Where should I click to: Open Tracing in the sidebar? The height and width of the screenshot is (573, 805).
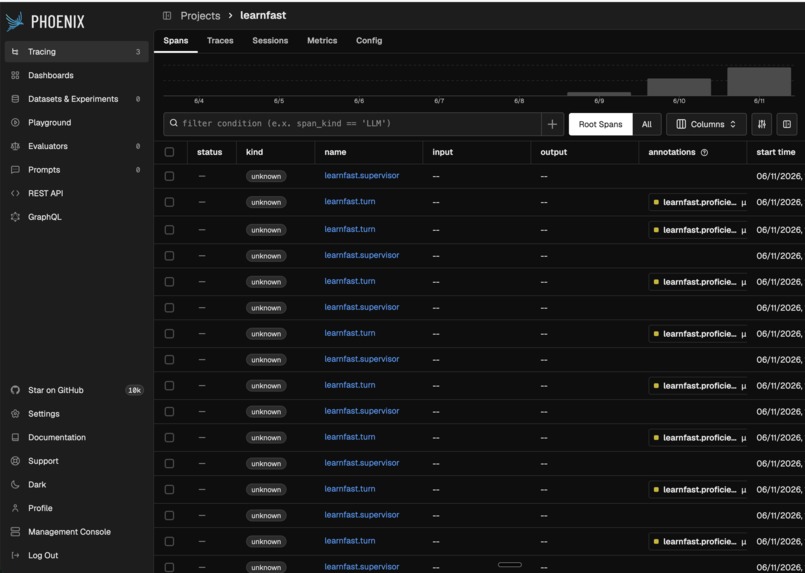click(x=76, y=52)
